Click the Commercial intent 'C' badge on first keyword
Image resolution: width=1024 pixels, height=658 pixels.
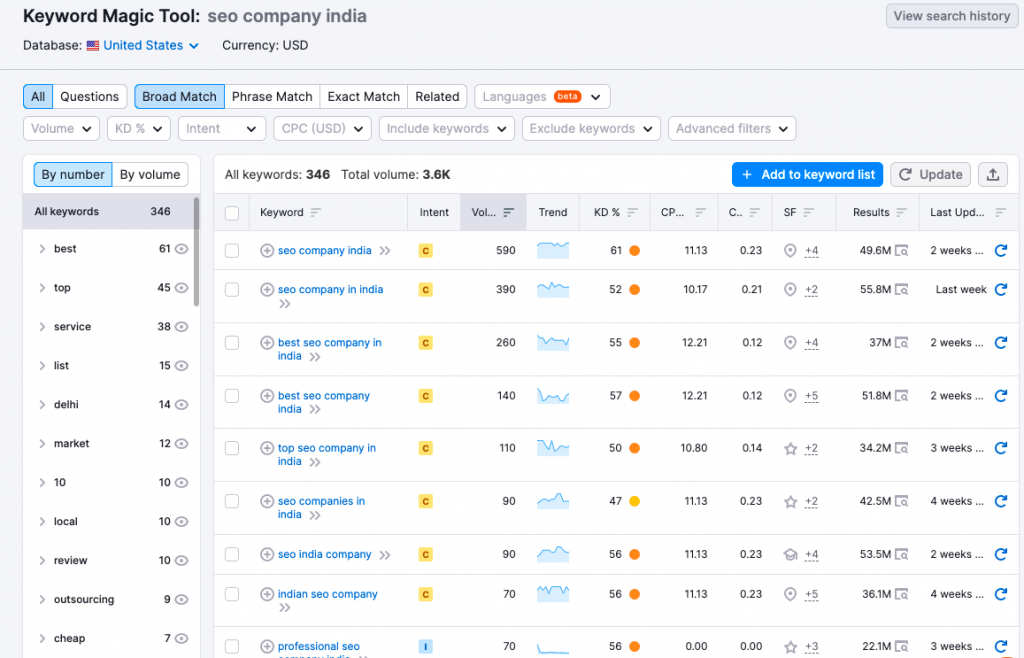425,251
